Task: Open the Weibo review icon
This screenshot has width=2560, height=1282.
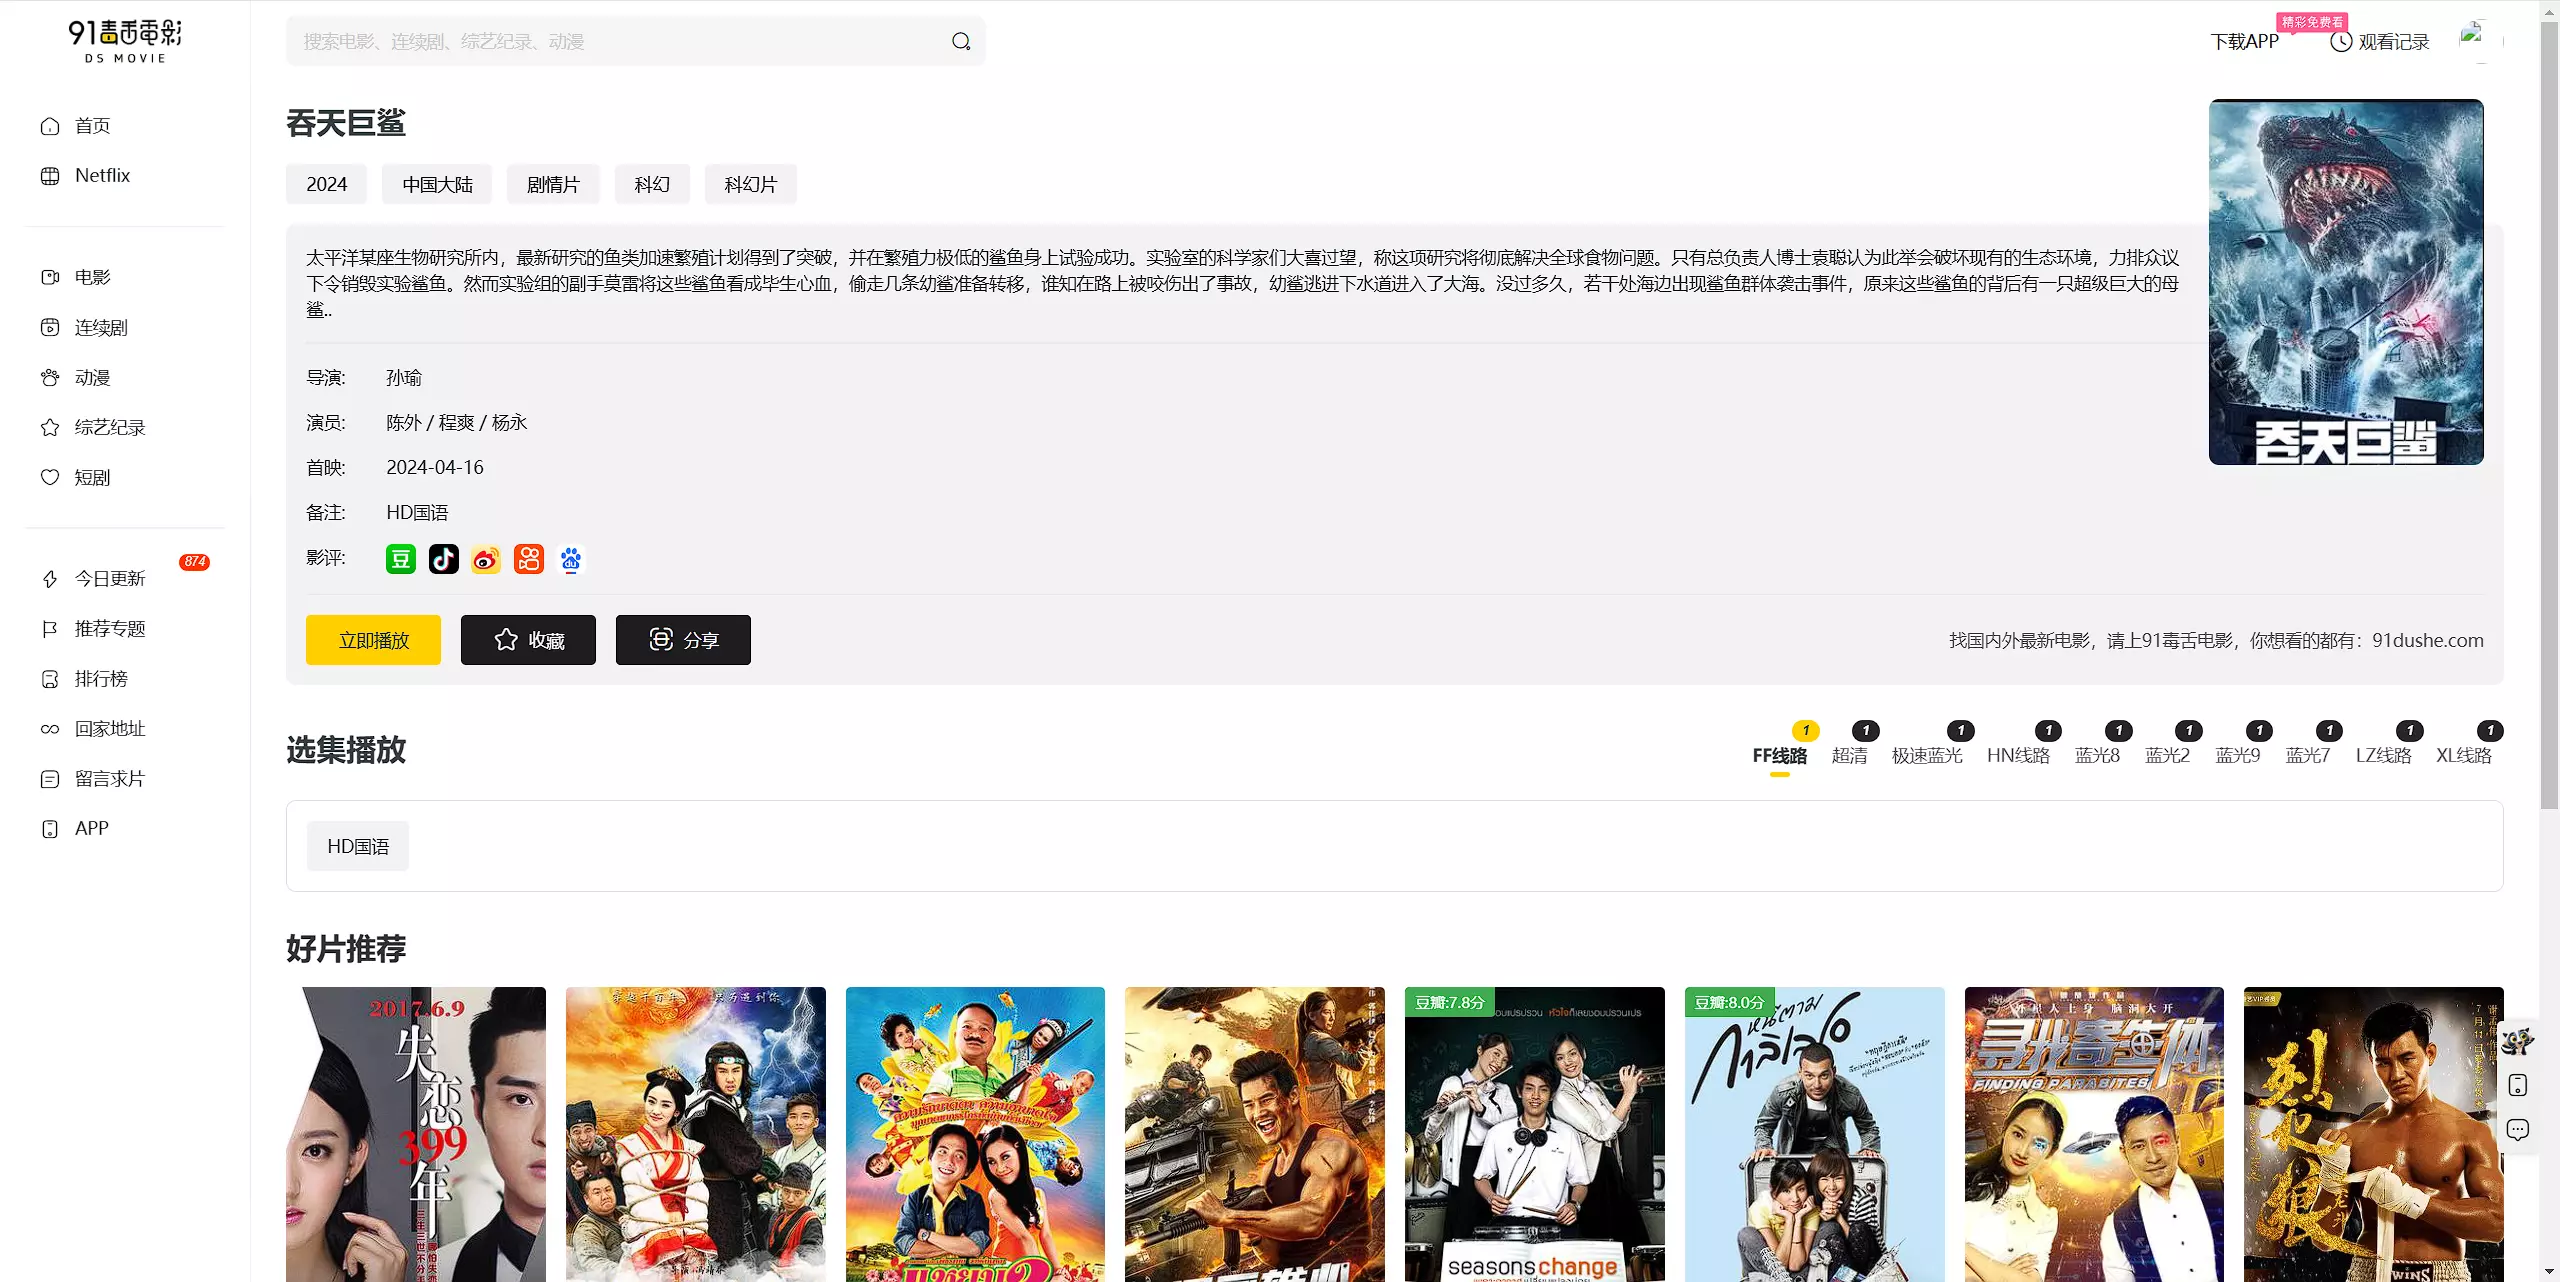Action: point(486,559)
